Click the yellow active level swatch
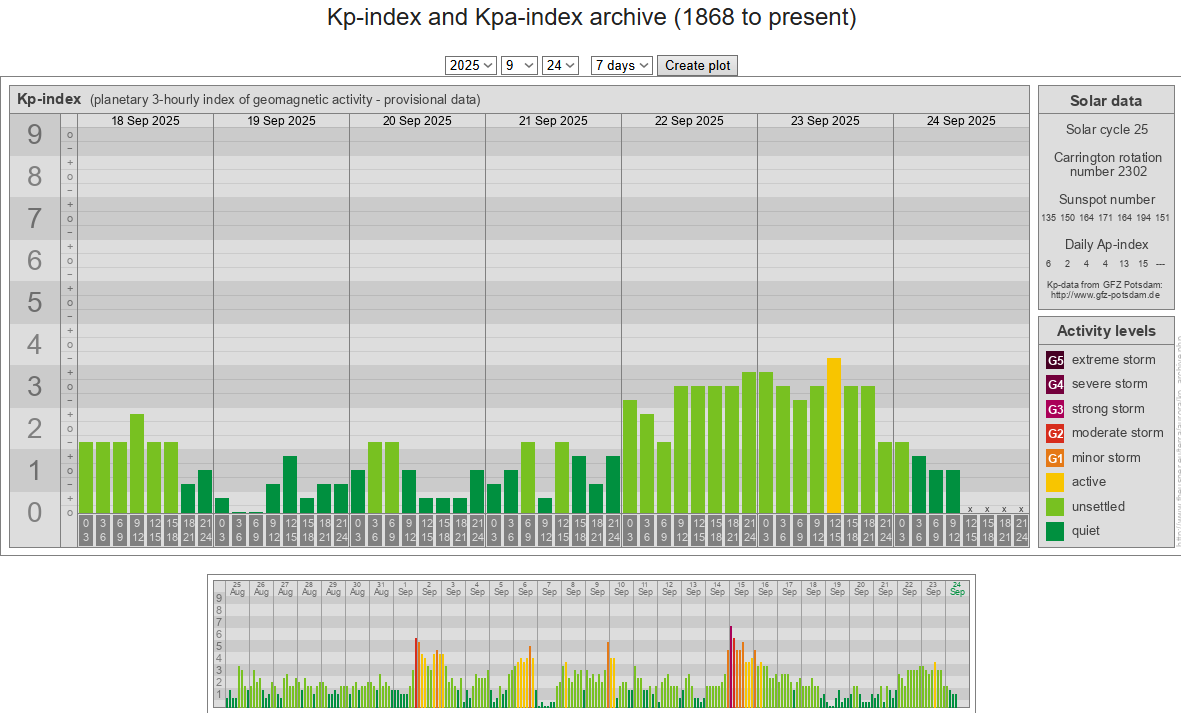Screen dimensions: 1181x713 point(1055,482)
